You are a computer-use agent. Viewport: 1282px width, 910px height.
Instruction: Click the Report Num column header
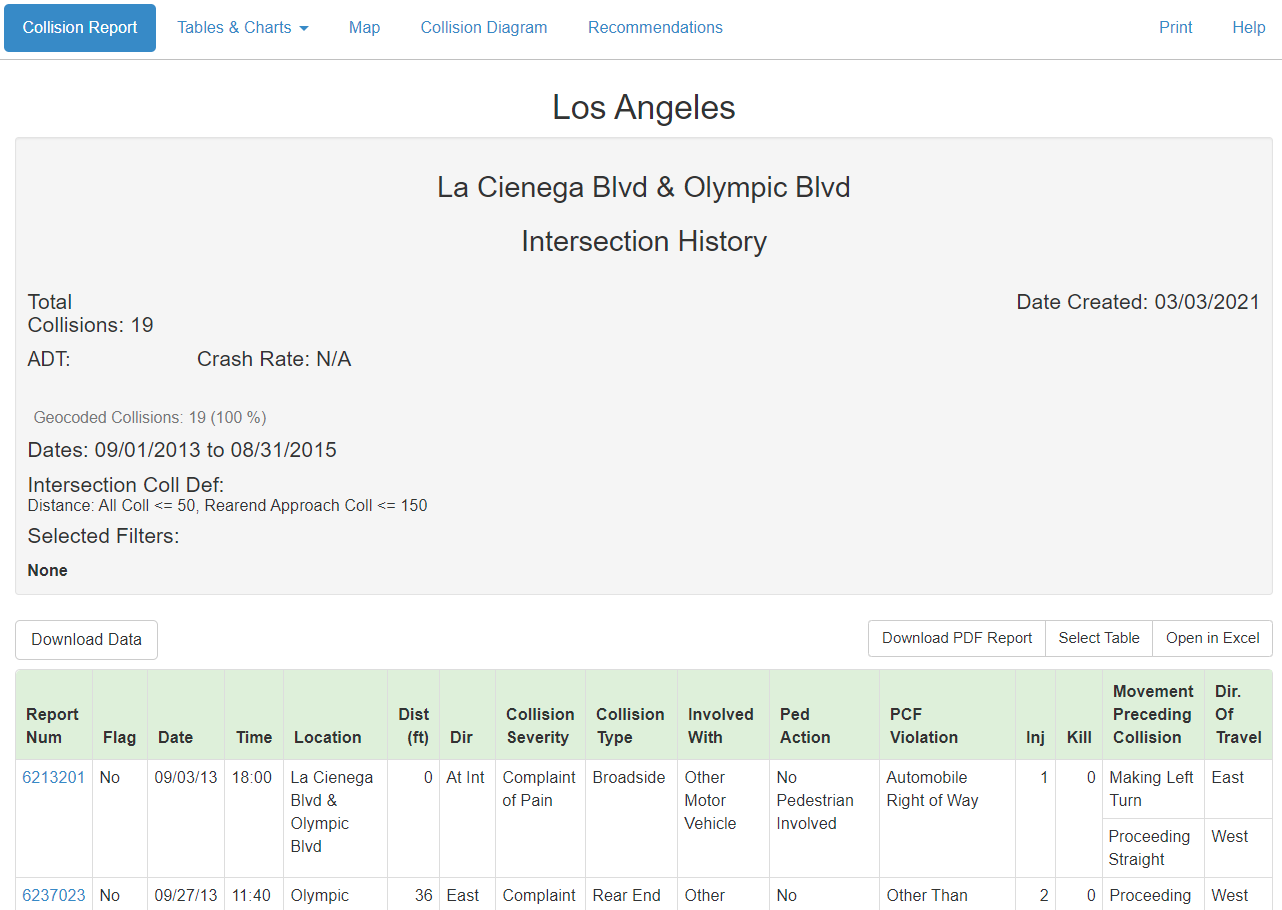[52, 726]
